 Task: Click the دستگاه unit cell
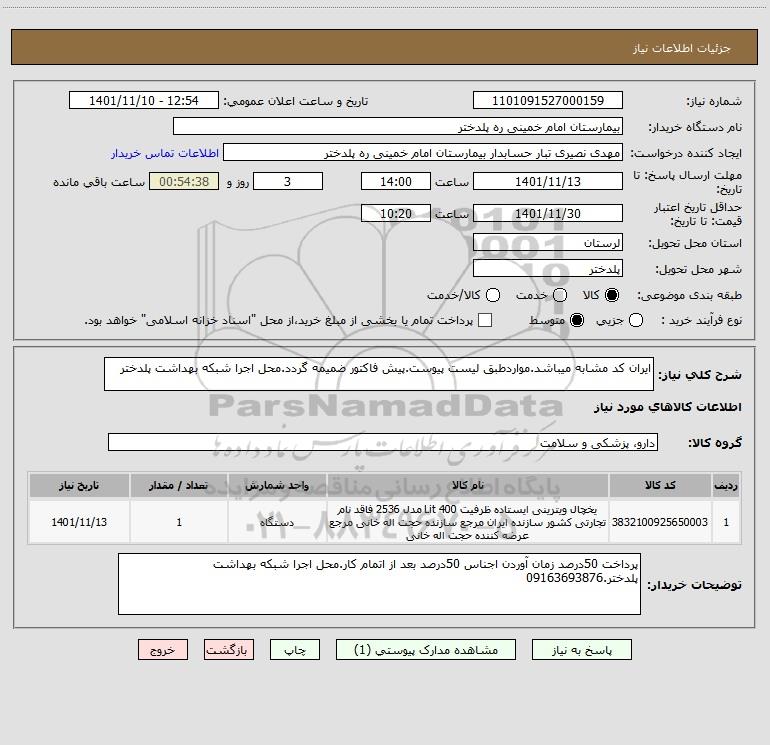pos(277,522)
